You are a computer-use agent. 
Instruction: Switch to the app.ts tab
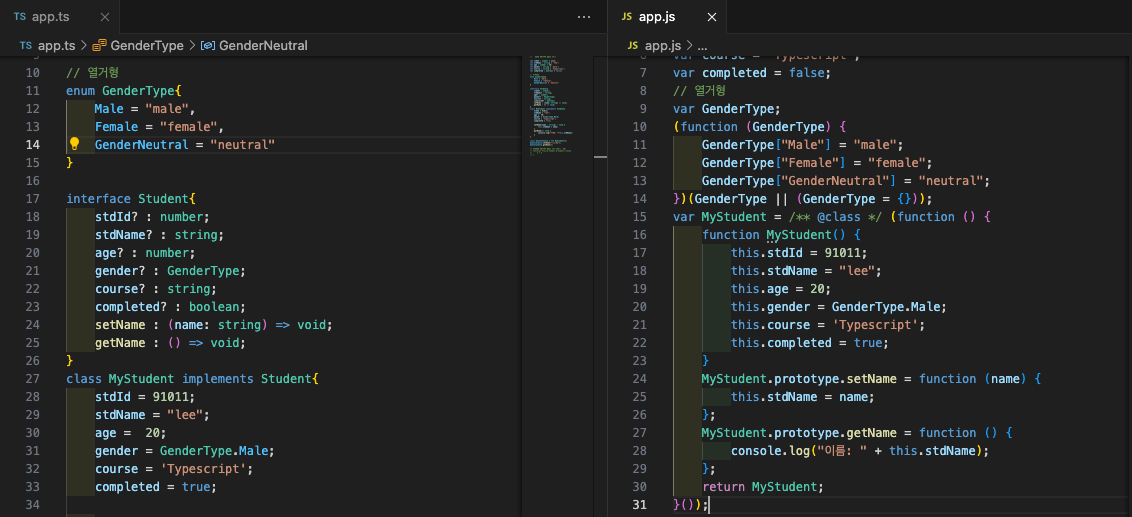[52, 17]
